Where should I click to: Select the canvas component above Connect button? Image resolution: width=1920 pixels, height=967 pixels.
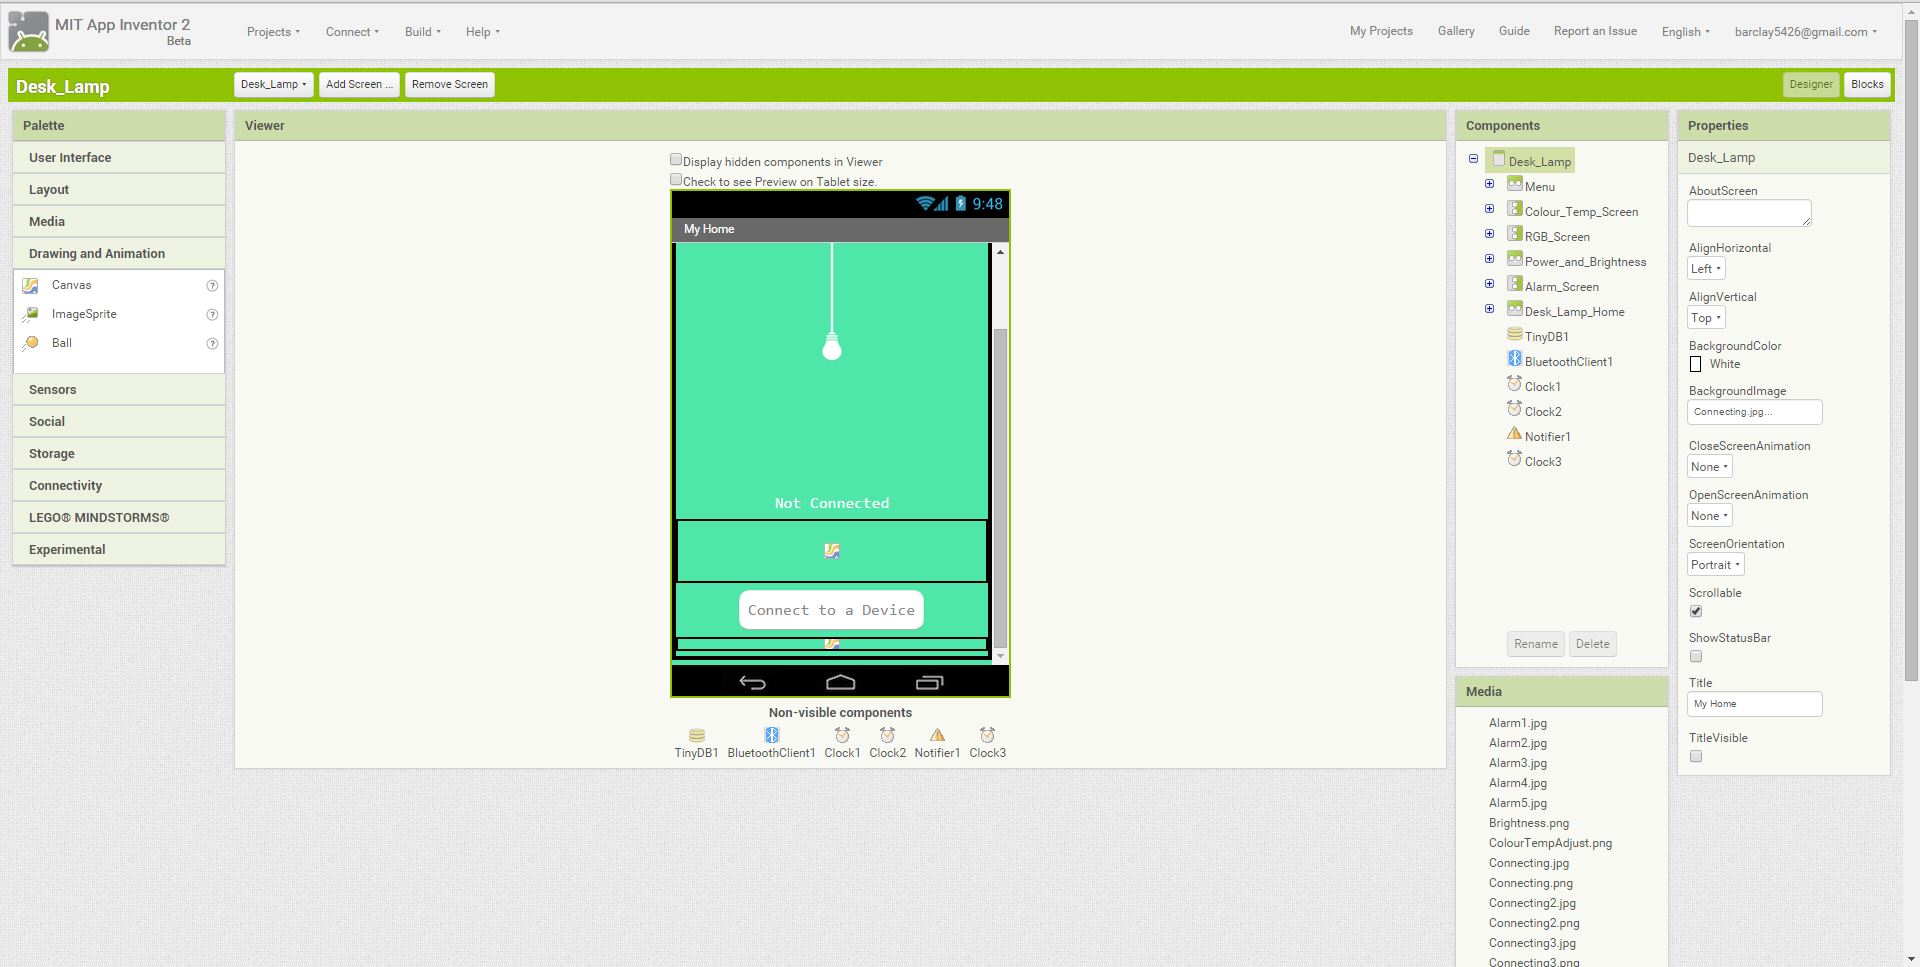[x=832, y=550]
